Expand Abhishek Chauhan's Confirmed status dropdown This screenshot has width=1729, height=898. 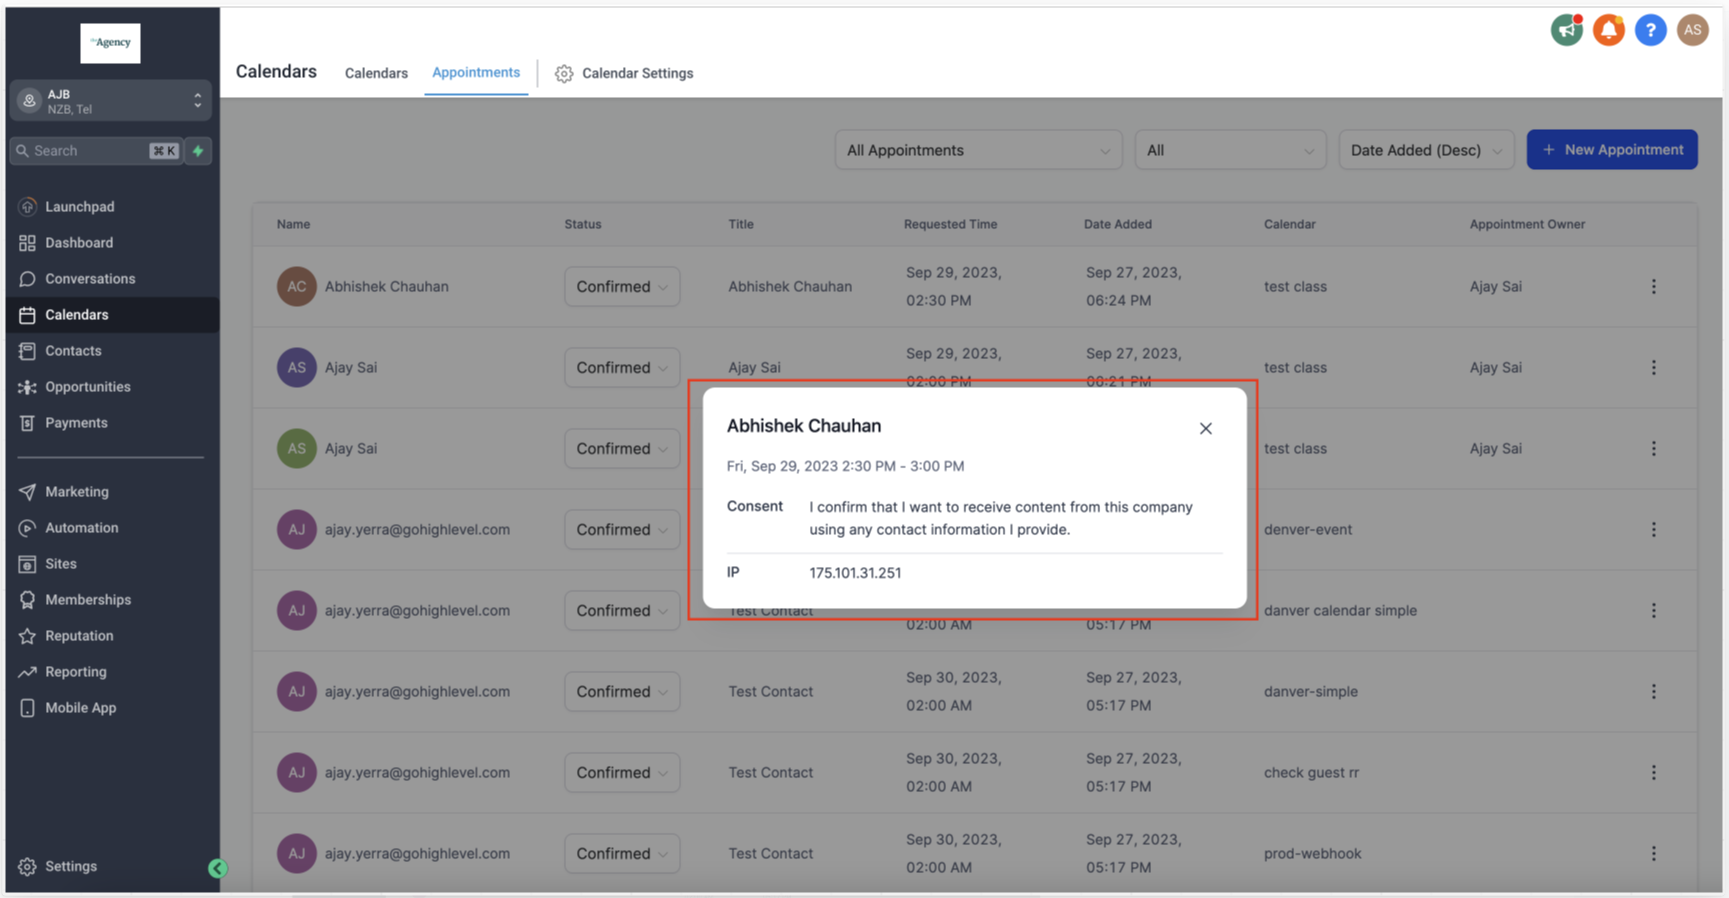click(621, 287)
